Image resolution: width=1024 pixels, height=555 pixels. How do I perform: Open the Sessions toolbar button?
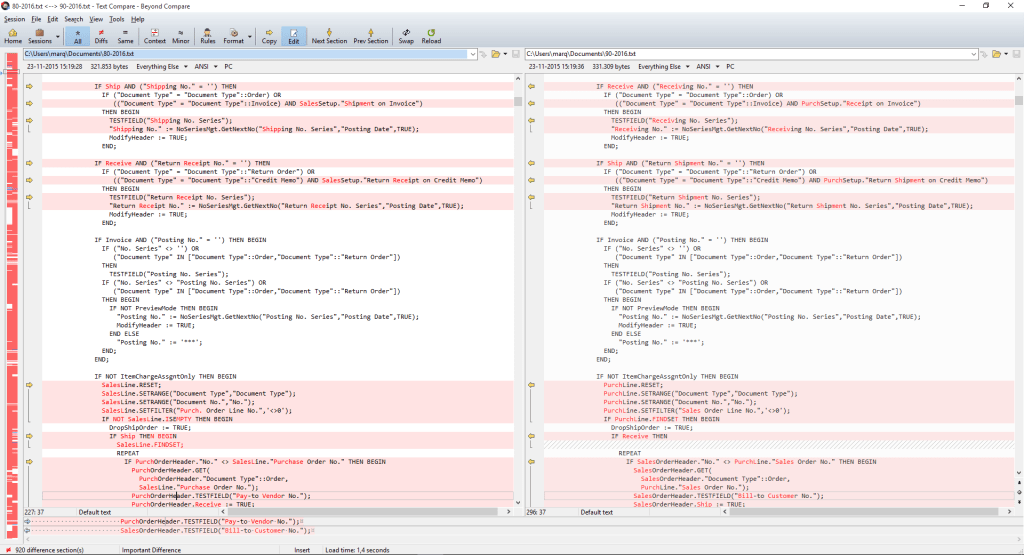40,36
